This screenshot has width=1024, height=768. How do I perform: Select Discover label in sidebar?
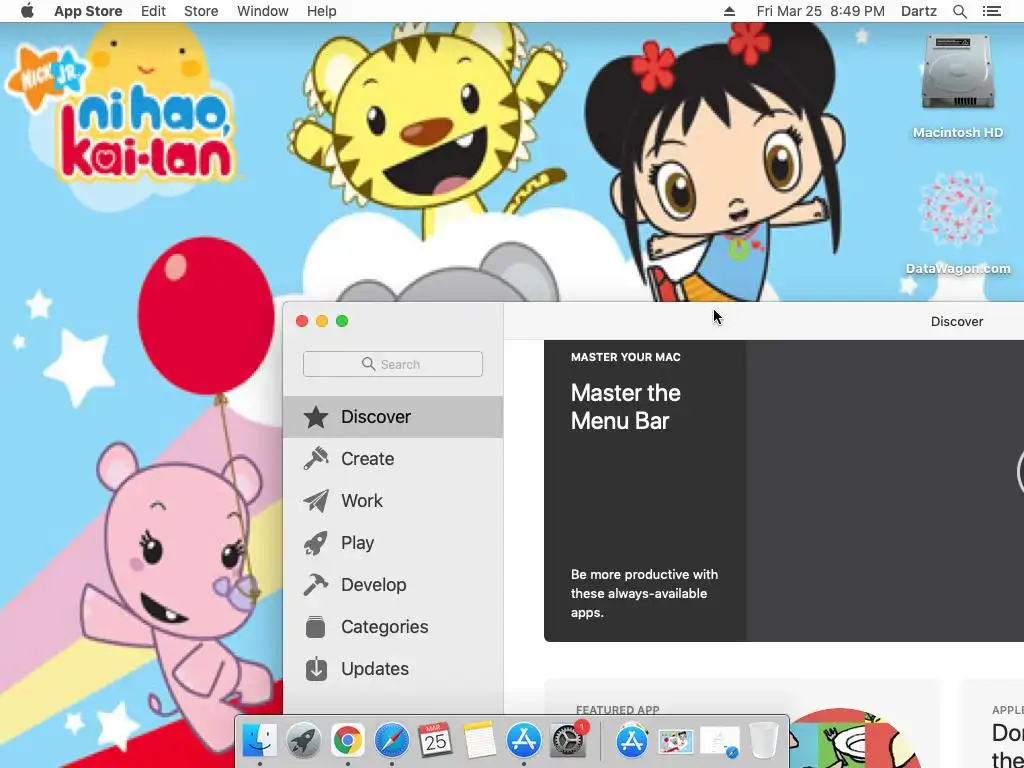point(376,417)
